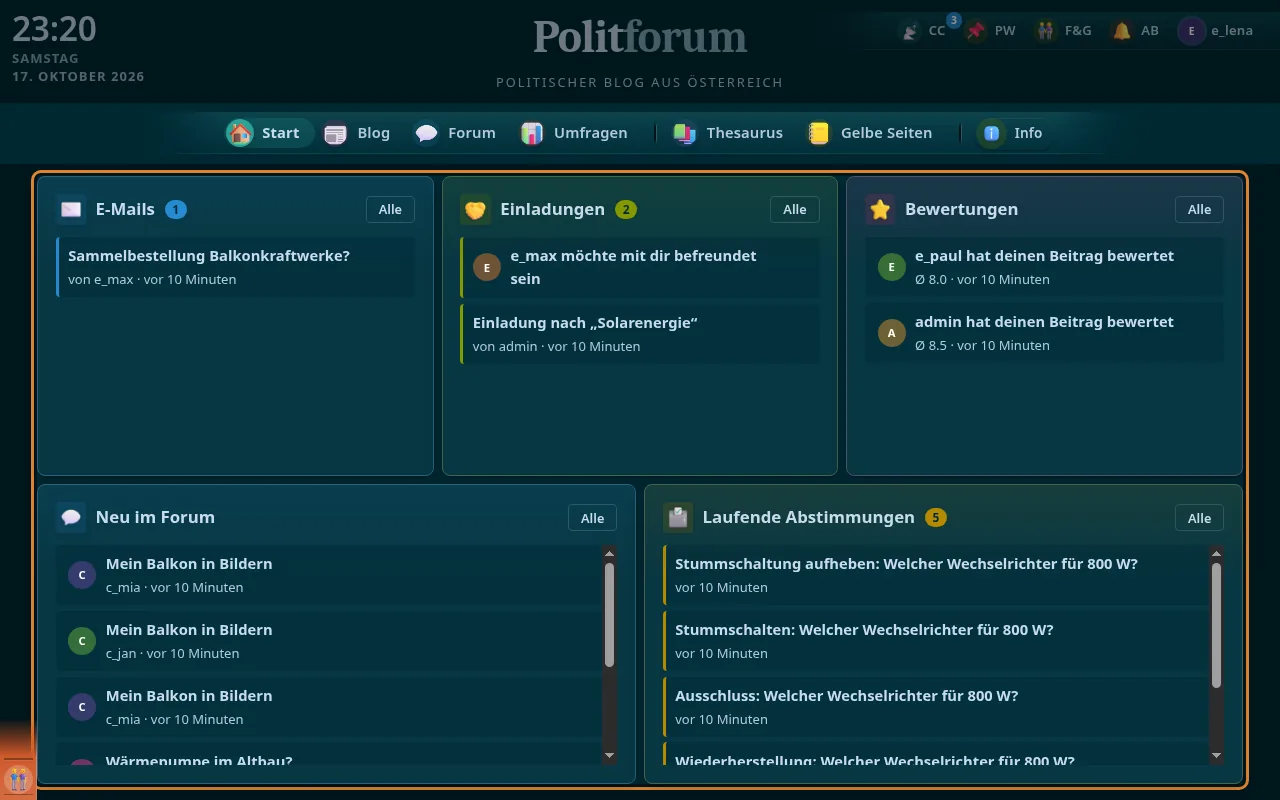Click the envelope icon of the E-Mails panel

coord(71,209)
